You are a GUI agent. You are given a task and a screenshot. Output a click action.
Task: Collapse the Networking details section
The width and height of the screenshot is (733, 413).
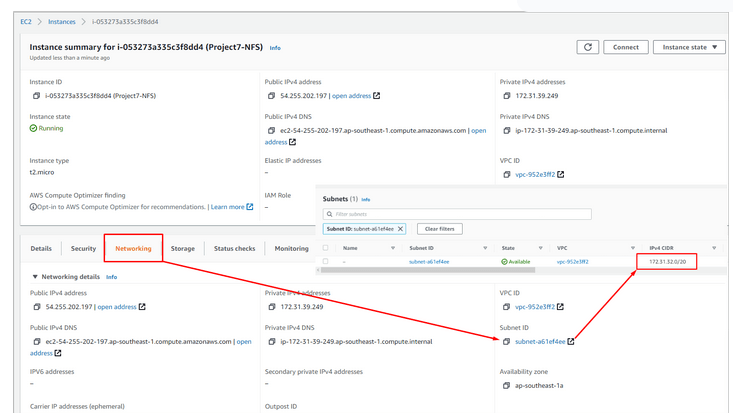[x=35, y=277]
